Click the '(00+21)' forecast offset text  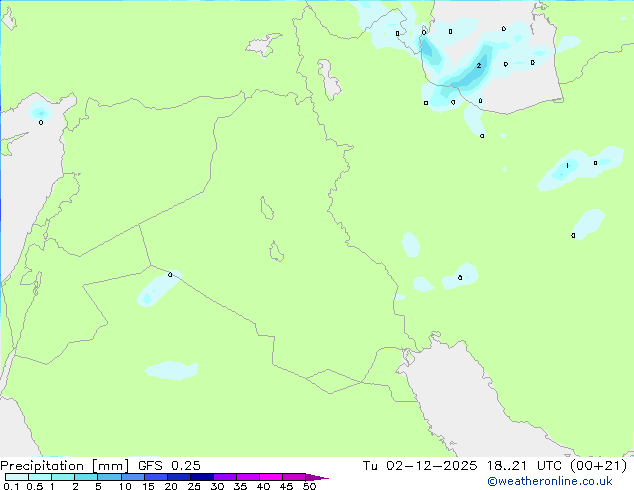(598, 466)
